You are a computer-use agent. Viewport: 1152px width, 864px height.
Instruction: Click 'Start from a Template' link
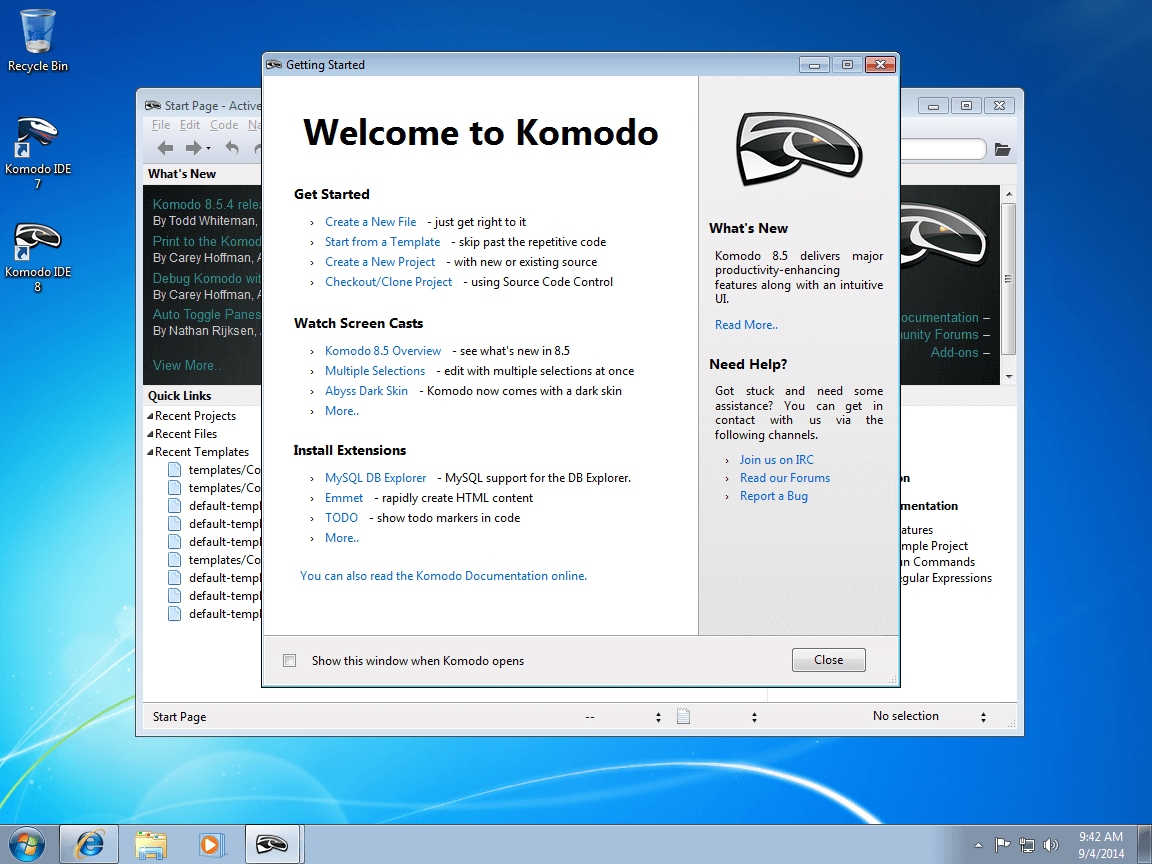click(x=383, y=242)
